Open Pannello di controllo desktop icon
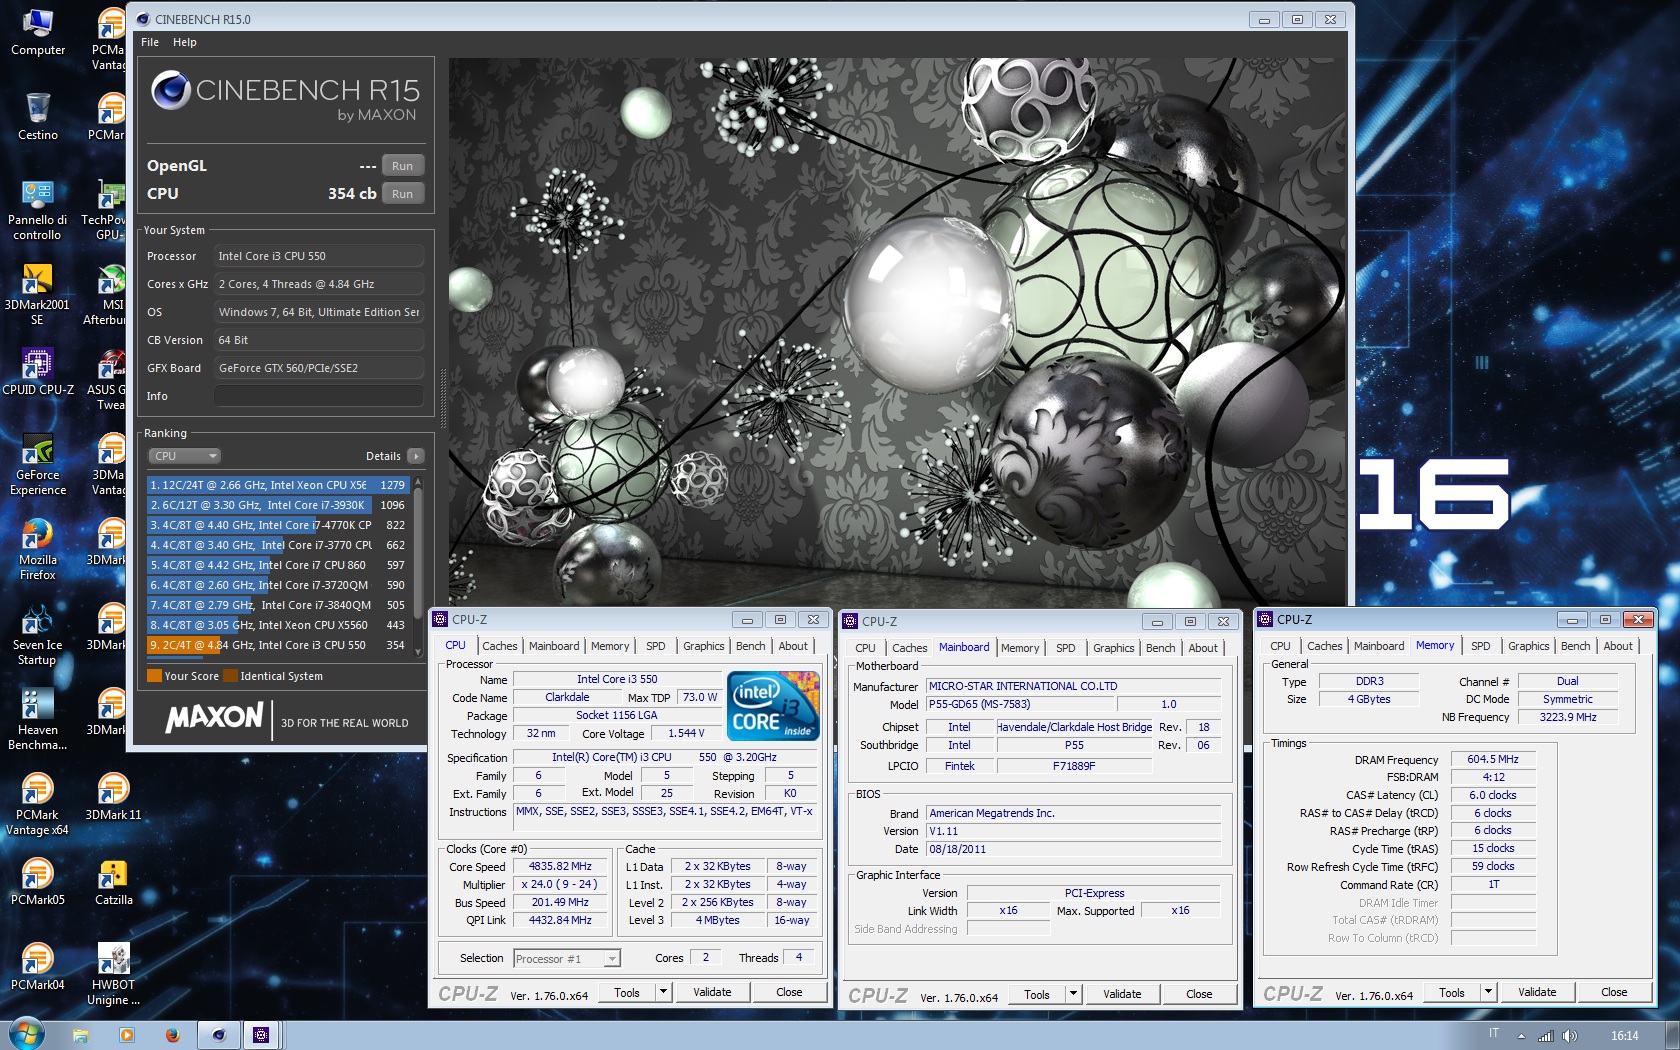Image resolution: width=1680 pixels, height=1050 pixels. click(37, 210)
